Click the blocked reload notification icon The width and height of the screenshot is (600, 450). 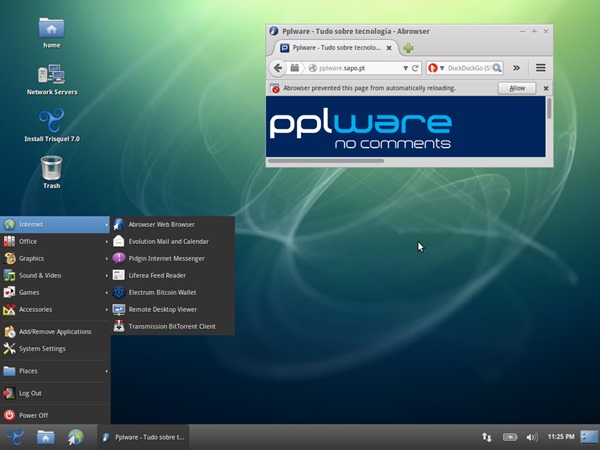[x=275, y=88]
